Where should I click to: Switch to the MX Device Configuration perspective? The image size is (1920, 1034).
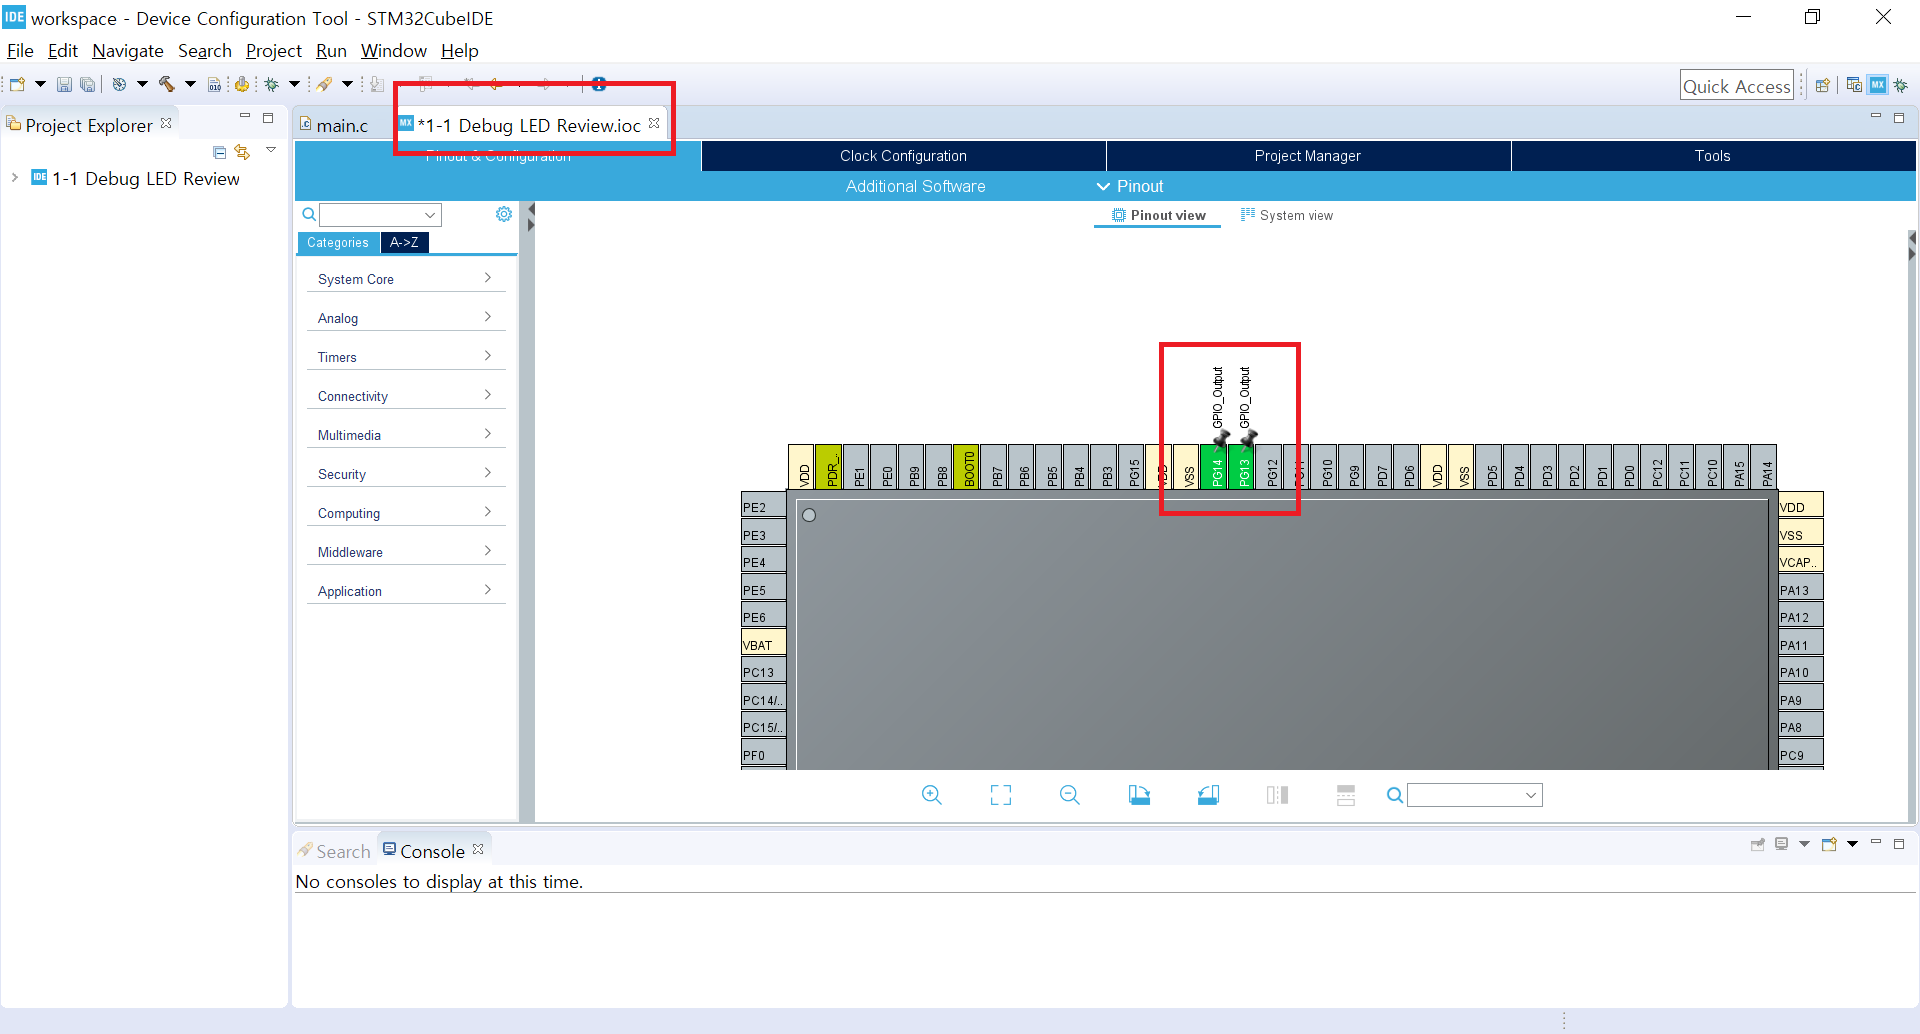[x=1878, y=86]
